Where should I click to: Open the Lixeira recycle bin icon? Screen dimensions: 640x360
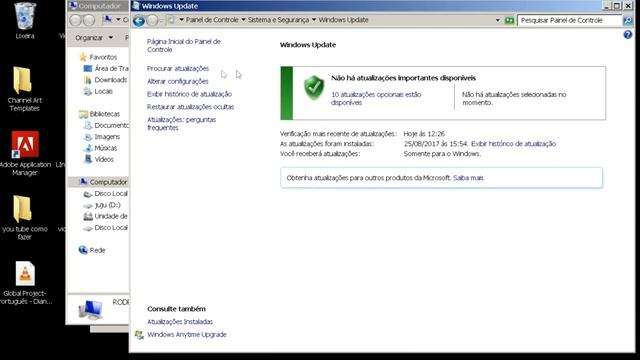[24, 16]
